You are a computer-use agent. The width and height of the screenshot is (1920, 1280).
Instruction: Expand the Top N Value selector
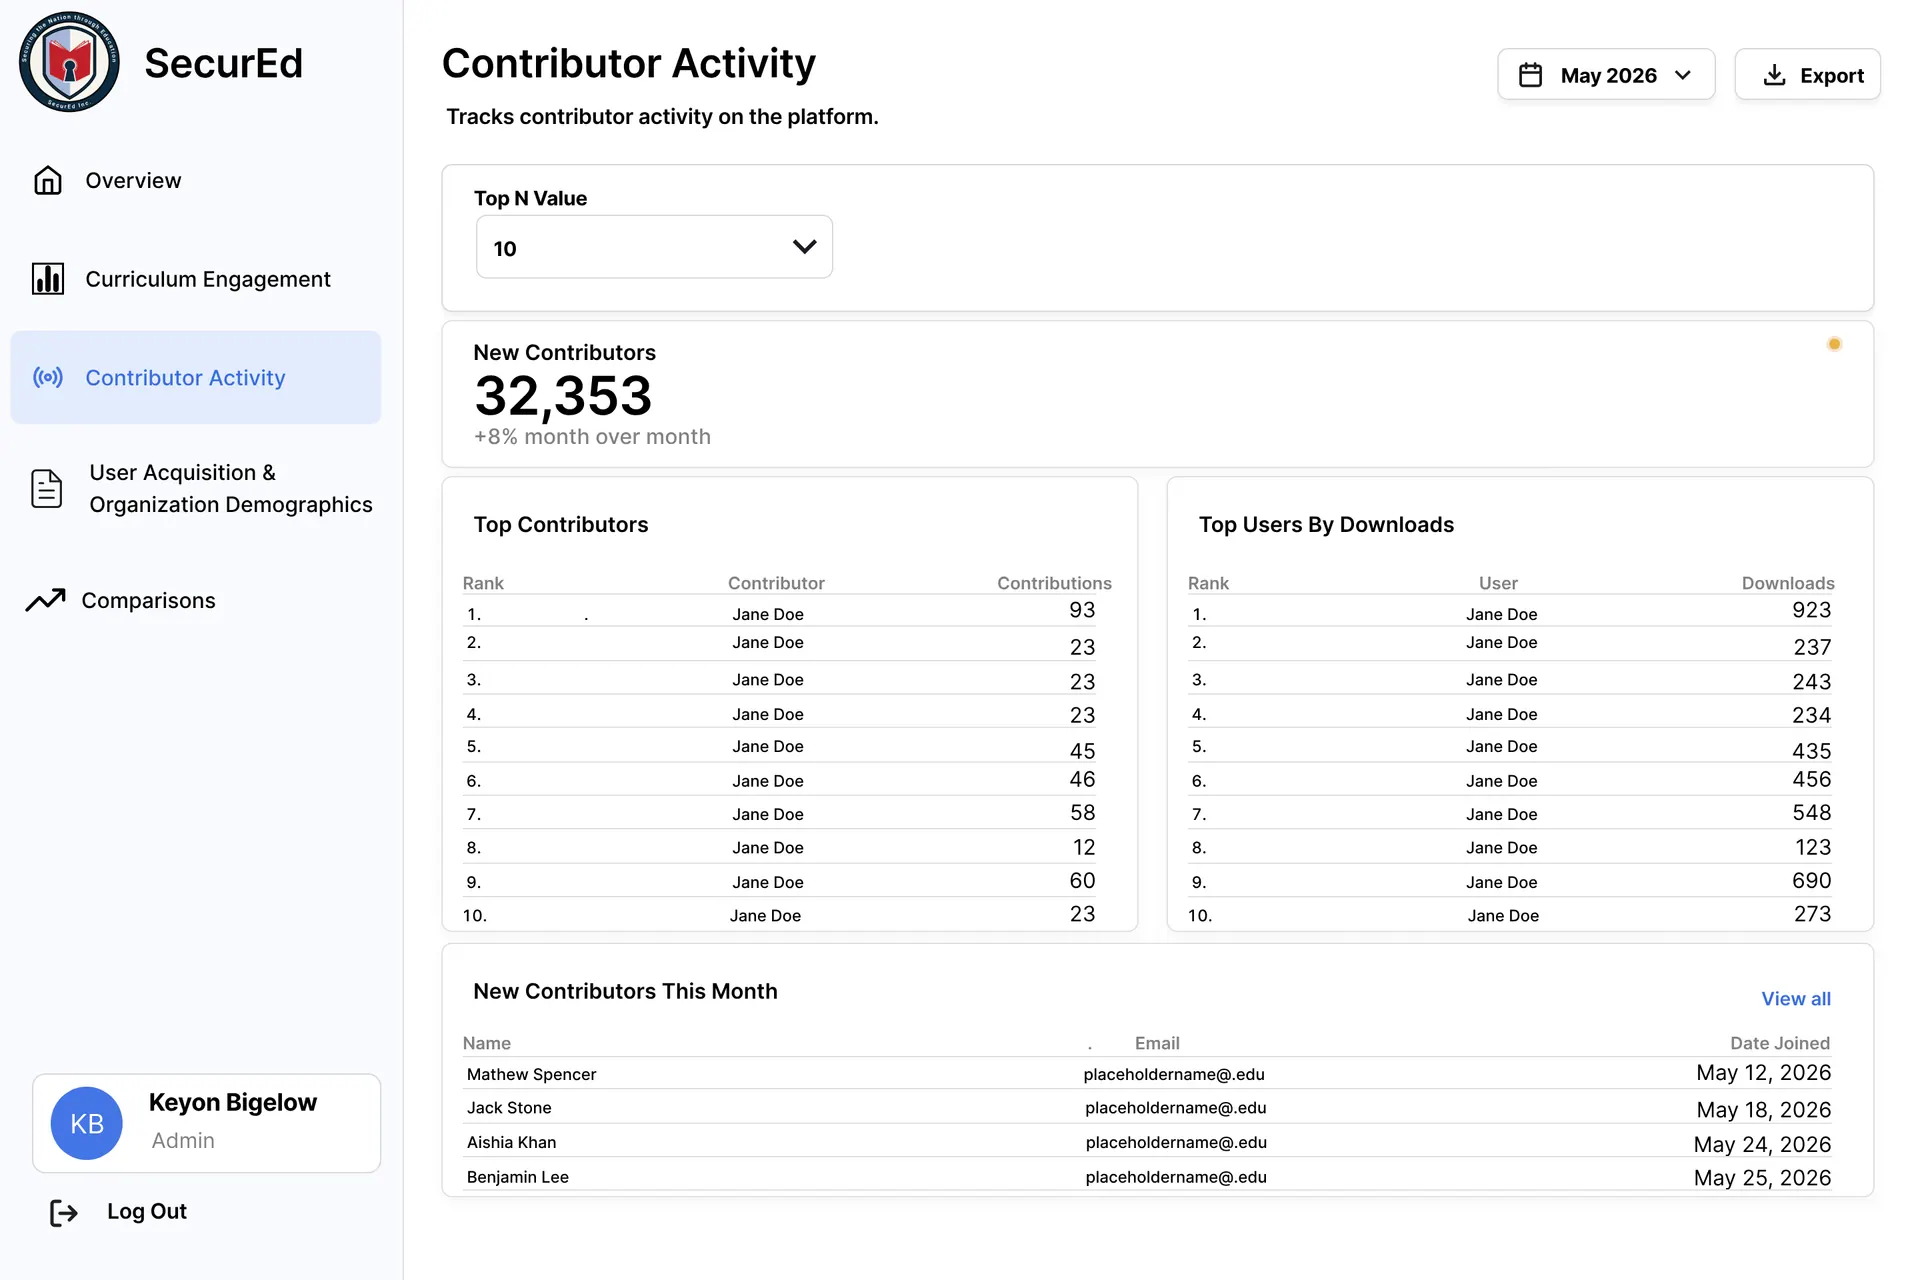pos(654,247)
